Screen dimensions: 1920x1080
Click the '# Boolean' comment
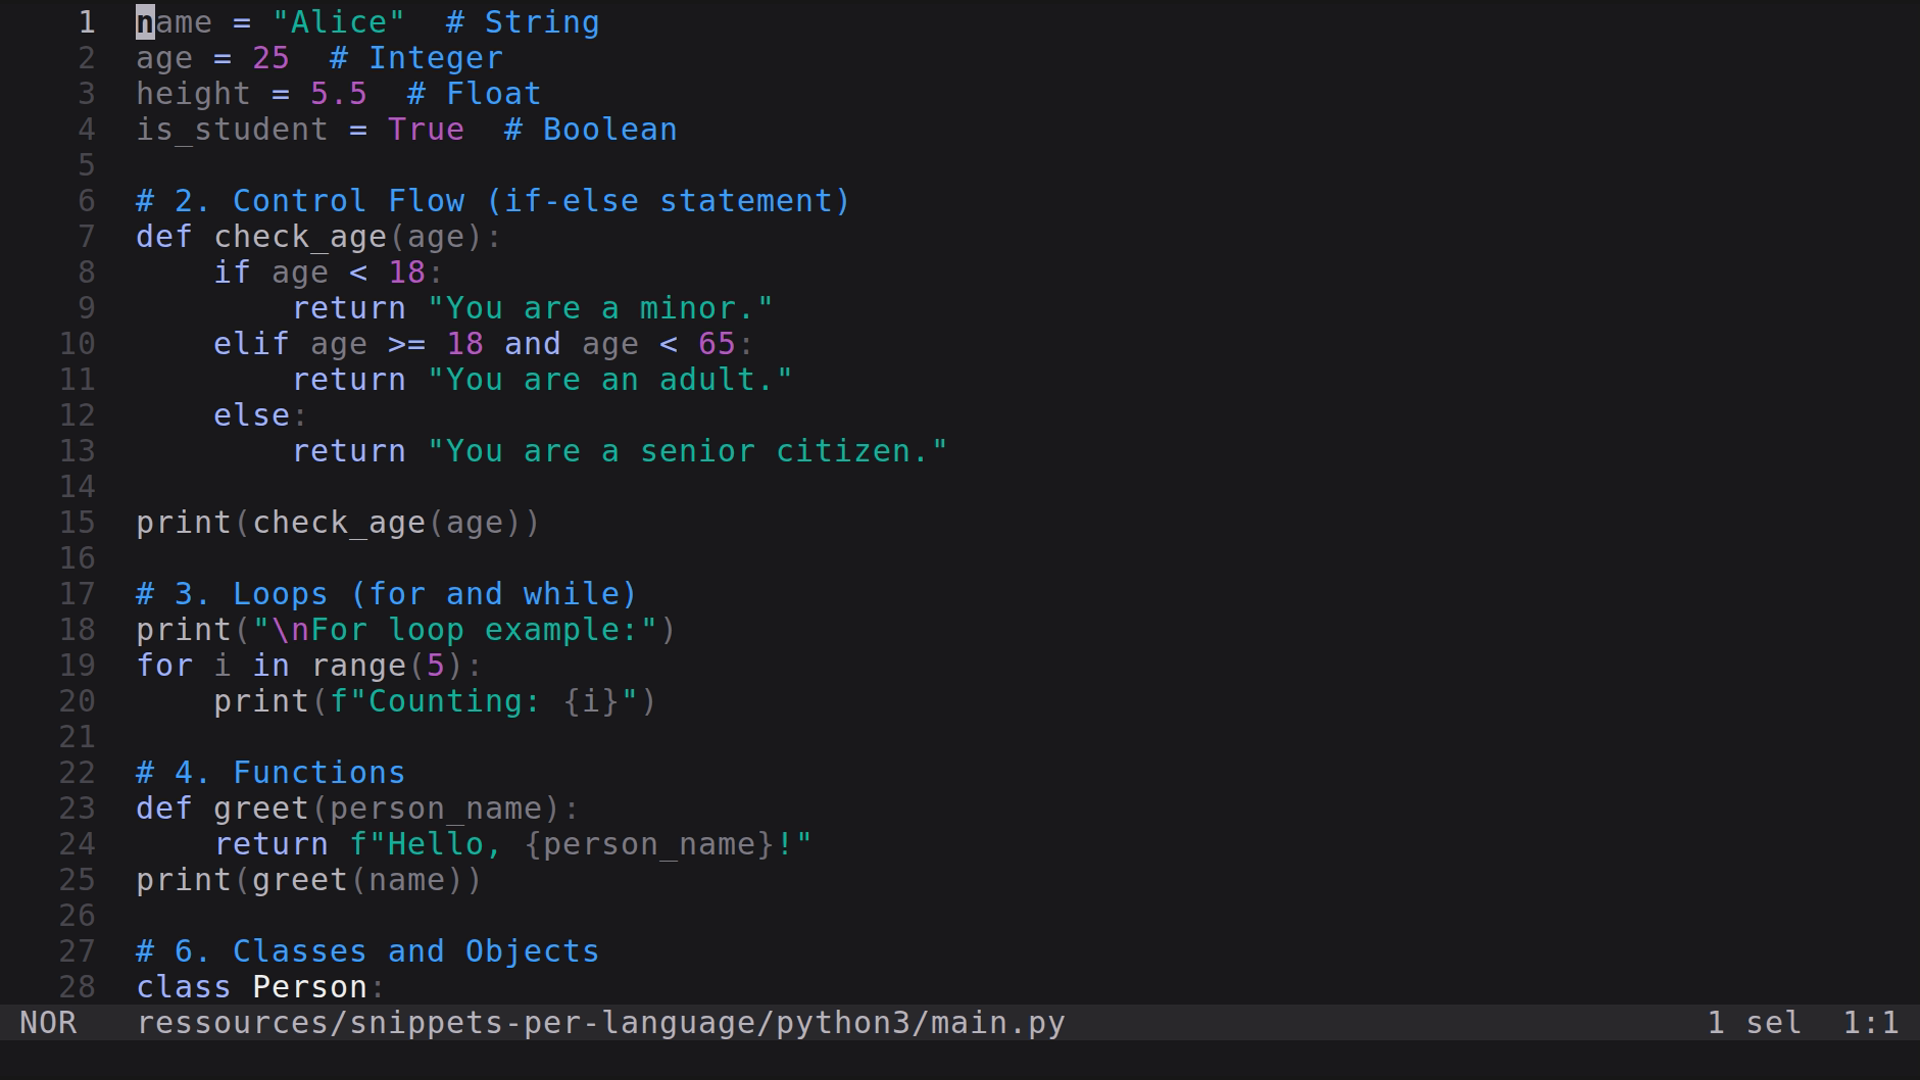pos(591,130)
